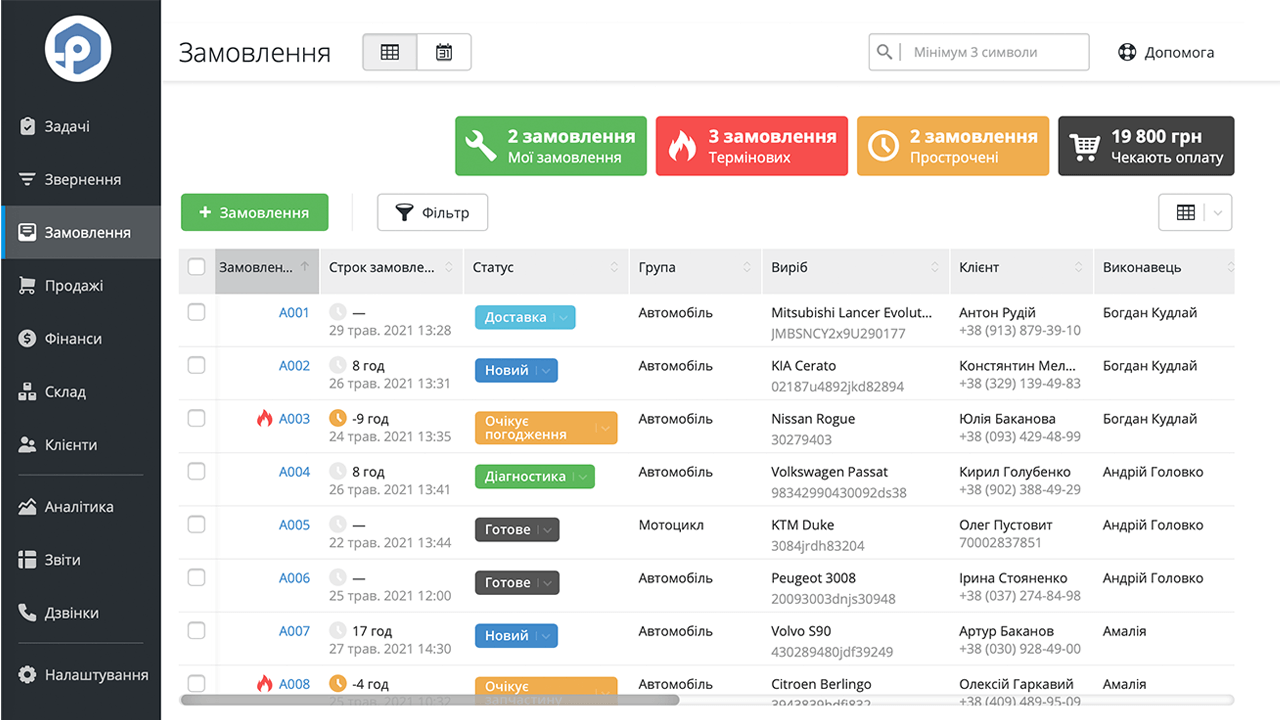Screen dimensions: 1280x720
Task: Check the box for order A003
Action: pos(197,419)
